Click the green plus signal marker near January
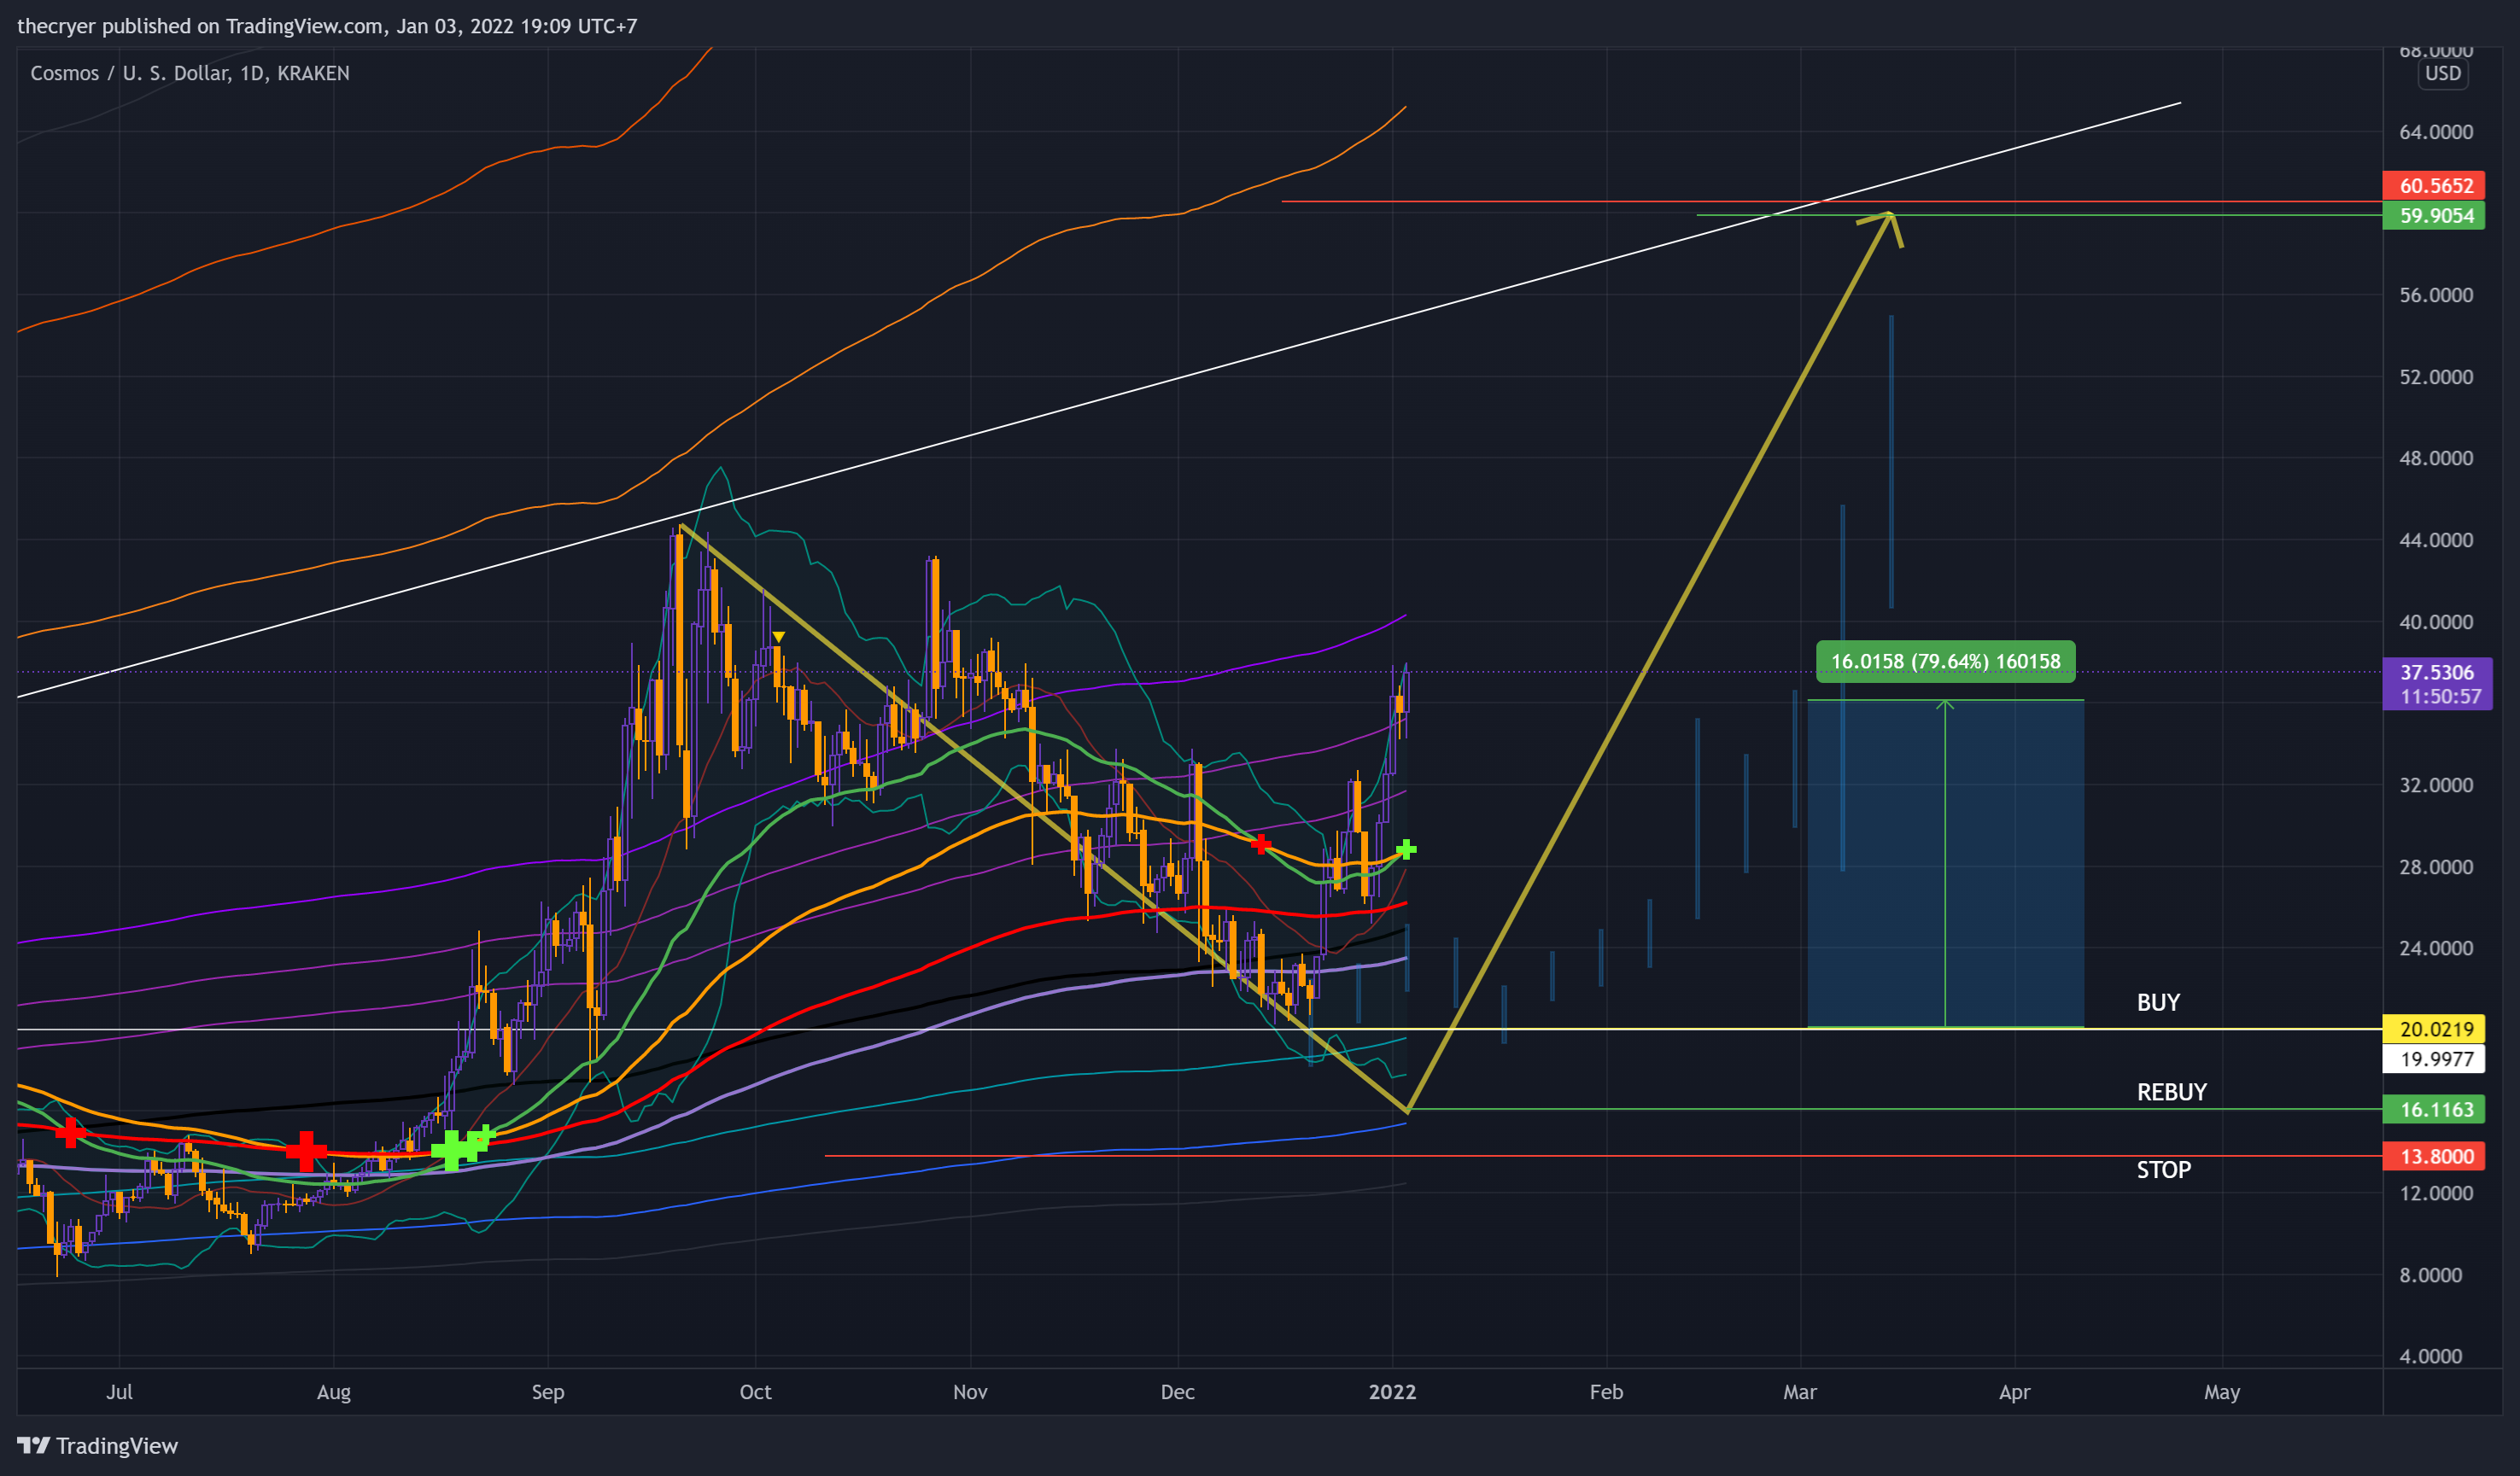The width and height of the screenshot is (2520, 1476). tap(1406, 849)
